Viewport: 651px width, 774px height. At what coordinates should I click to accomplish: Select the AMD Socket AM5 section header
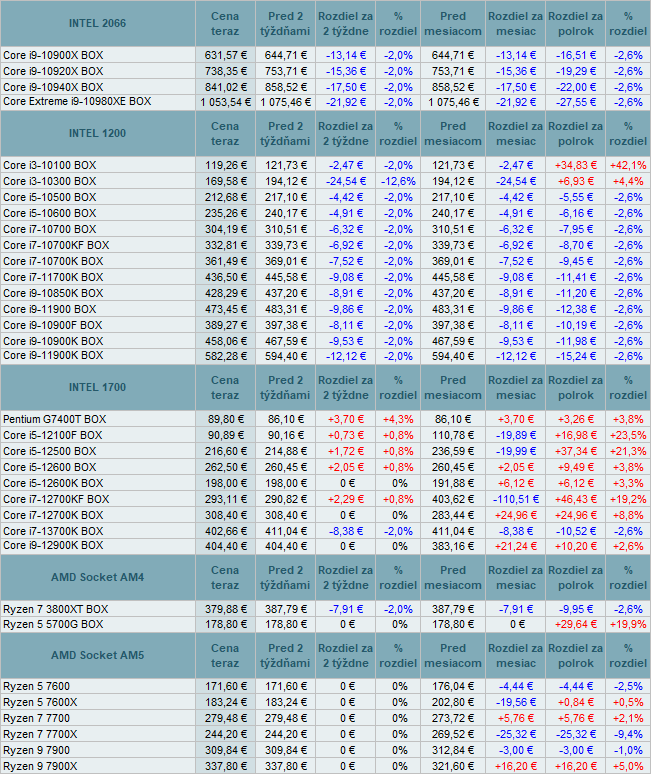[97, 655]
